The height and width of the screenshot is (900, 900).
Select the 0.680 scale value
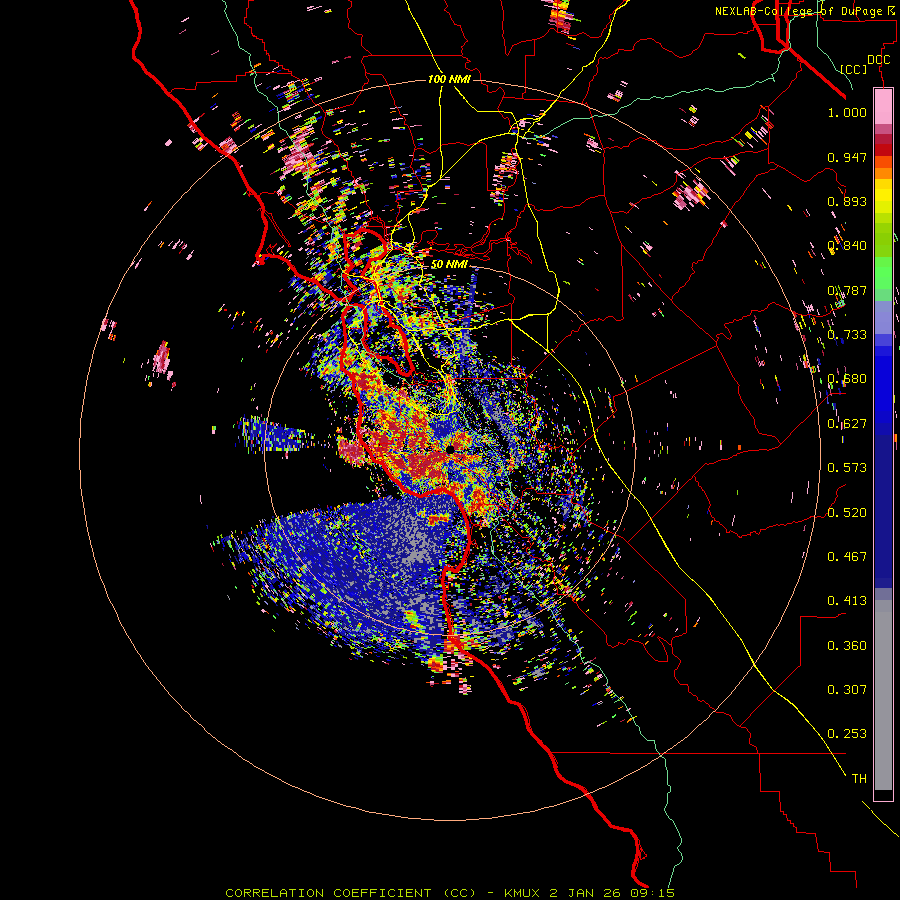(x=847, y=379)
